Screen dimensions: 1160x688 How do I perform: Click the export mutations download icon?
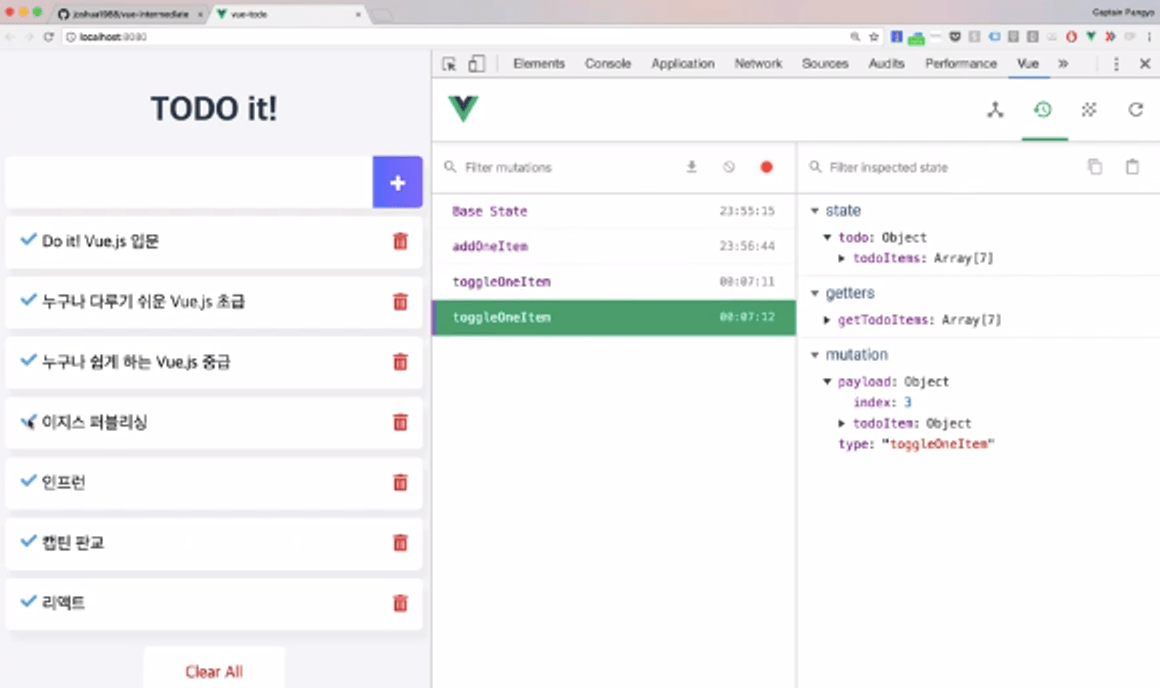coord(691,167)
